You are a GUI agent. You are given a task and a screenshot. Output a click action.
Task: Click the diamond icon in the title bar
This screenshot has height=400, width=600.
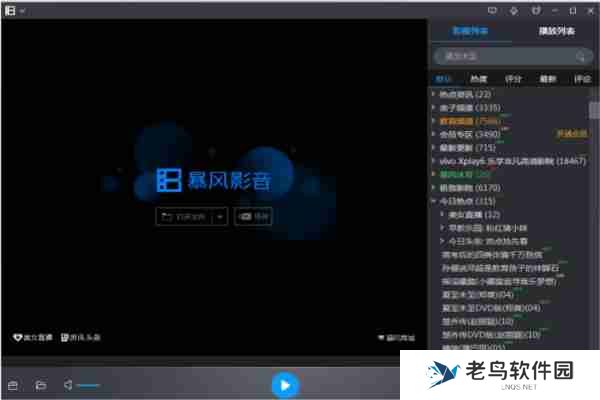coord(514,11)
